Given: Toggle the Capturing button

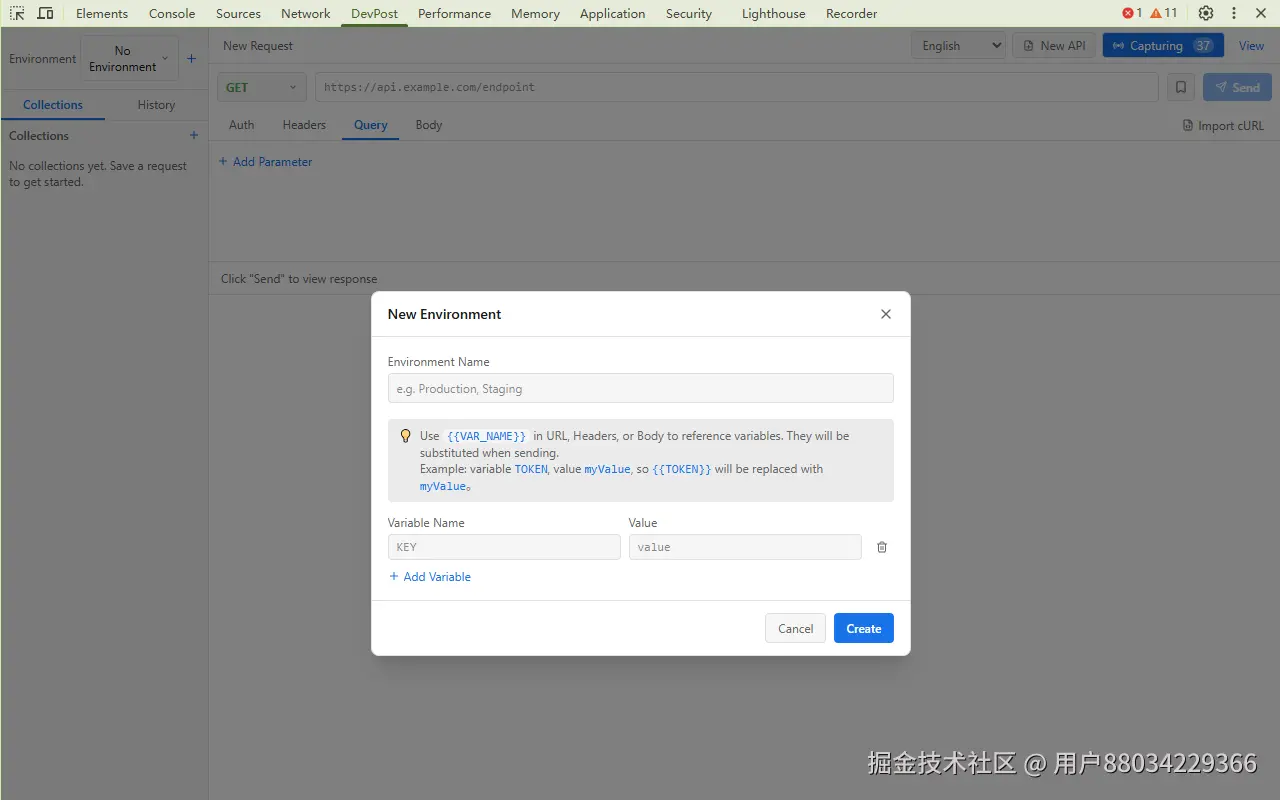Looking at the screenshot, I should (1163, 45).
